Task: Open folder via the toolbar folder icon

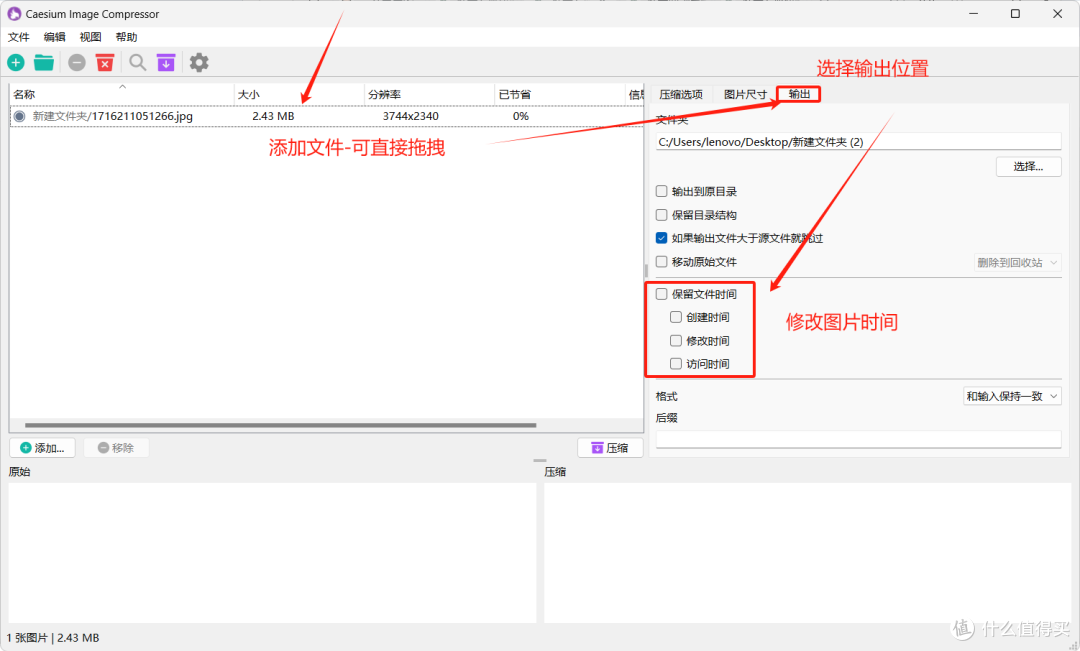Action: click(44, 63)
